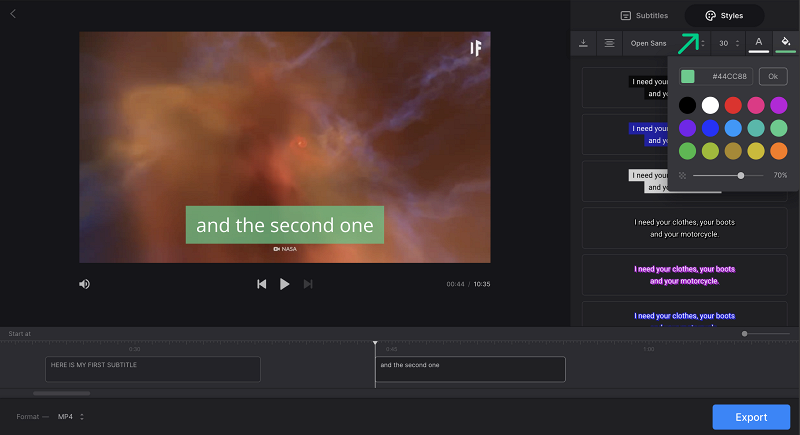Skip to next subtitle

click(308, 284)
